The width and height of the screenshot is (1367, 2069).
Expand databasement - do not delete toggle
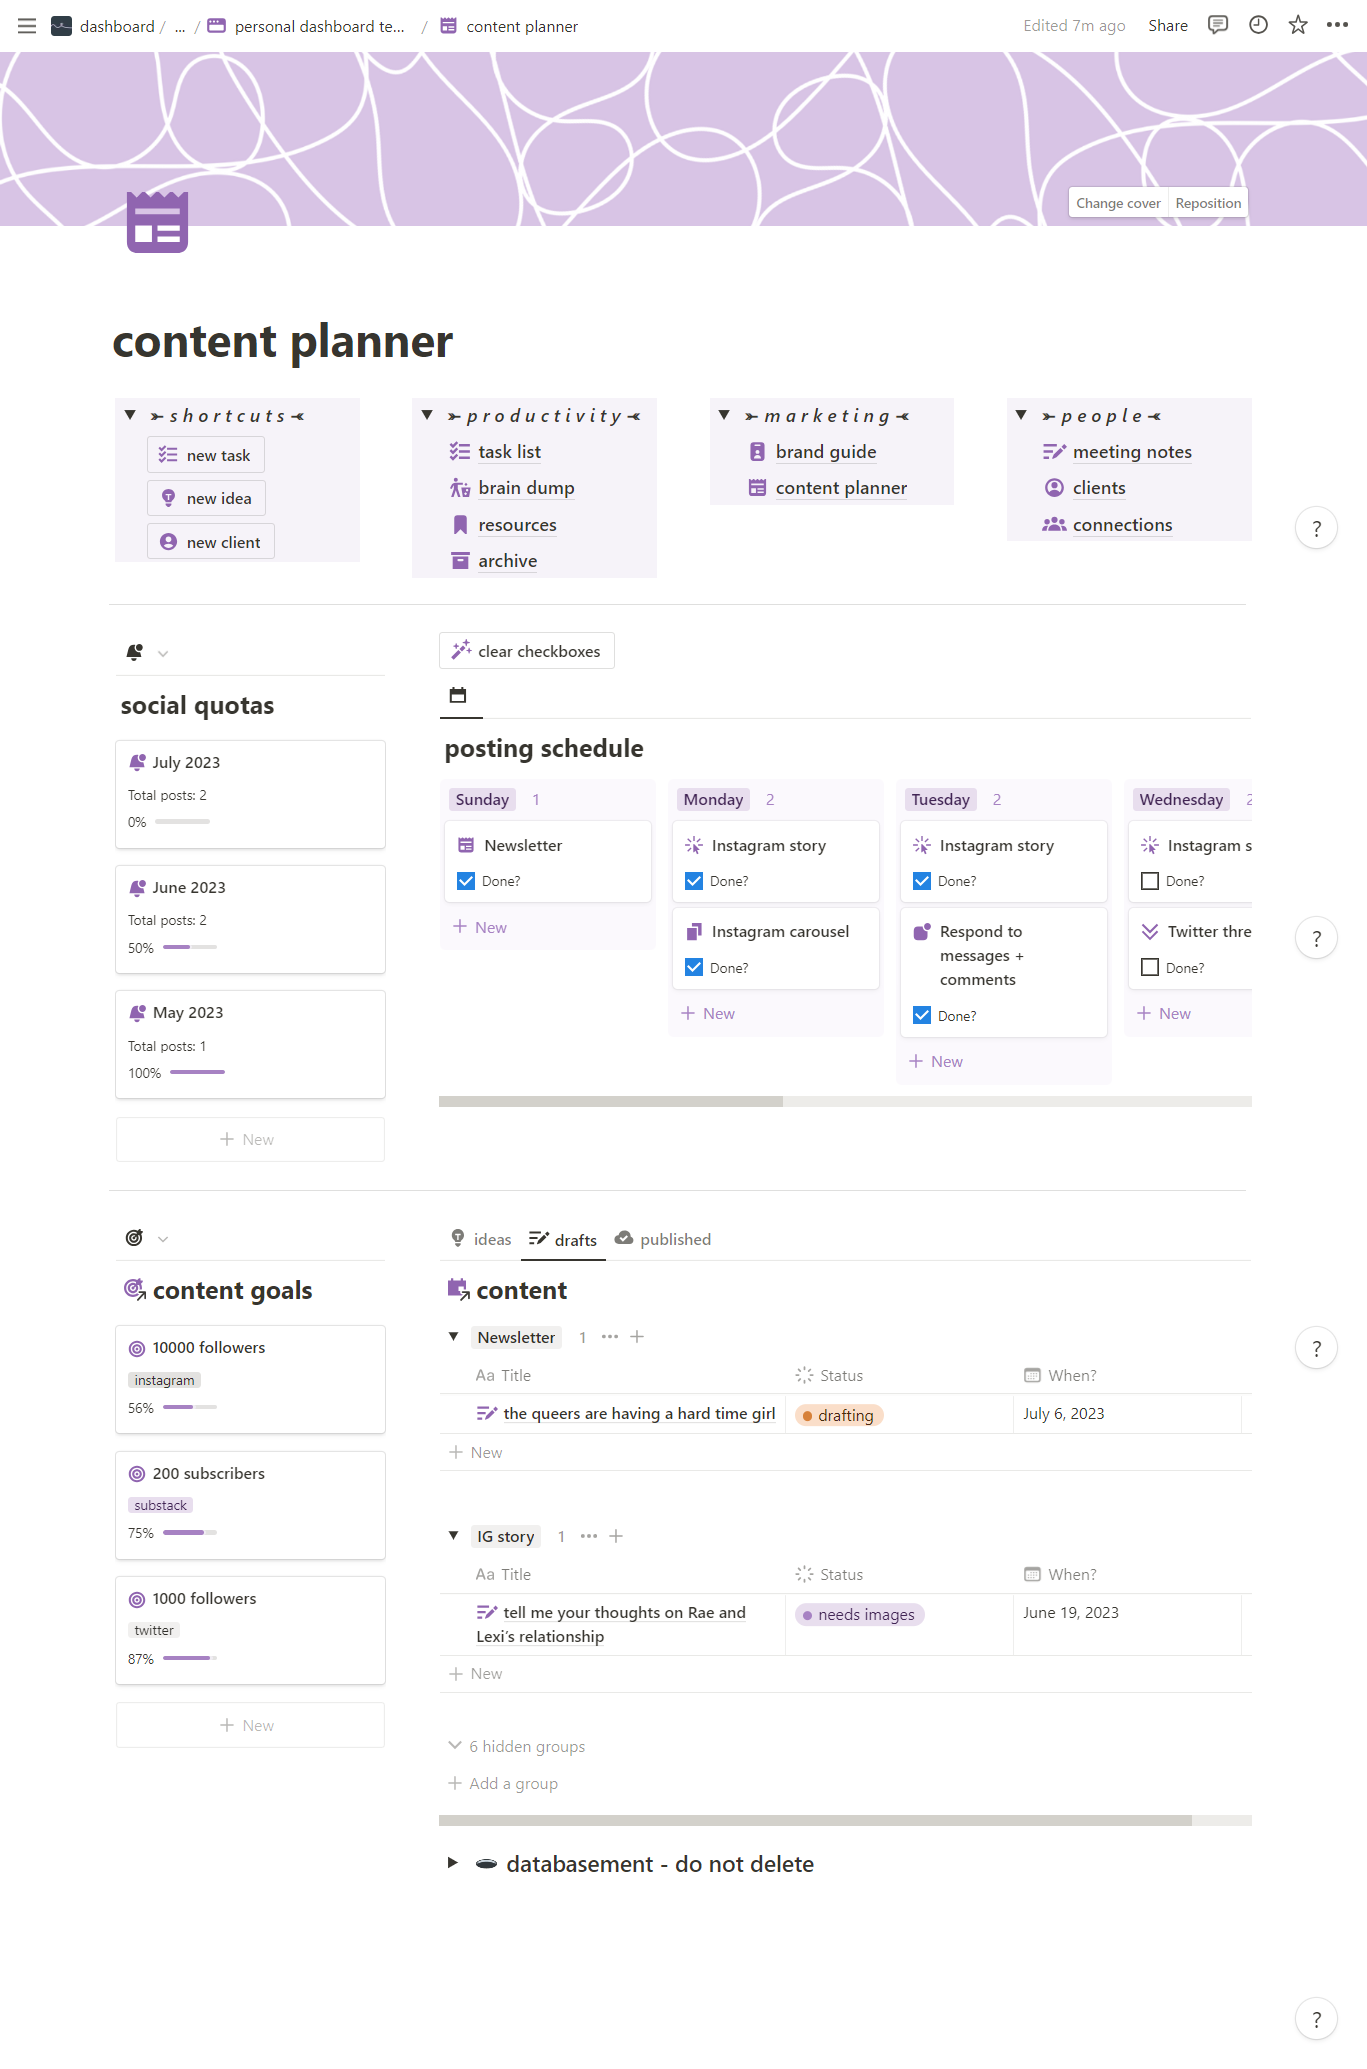(453, 1863)
